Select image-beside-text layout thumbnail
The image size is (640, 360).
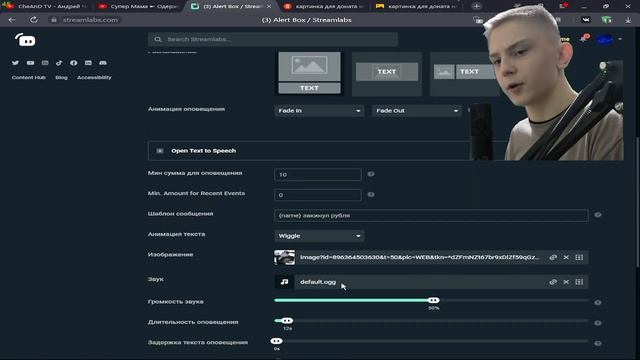coord(464,73)
